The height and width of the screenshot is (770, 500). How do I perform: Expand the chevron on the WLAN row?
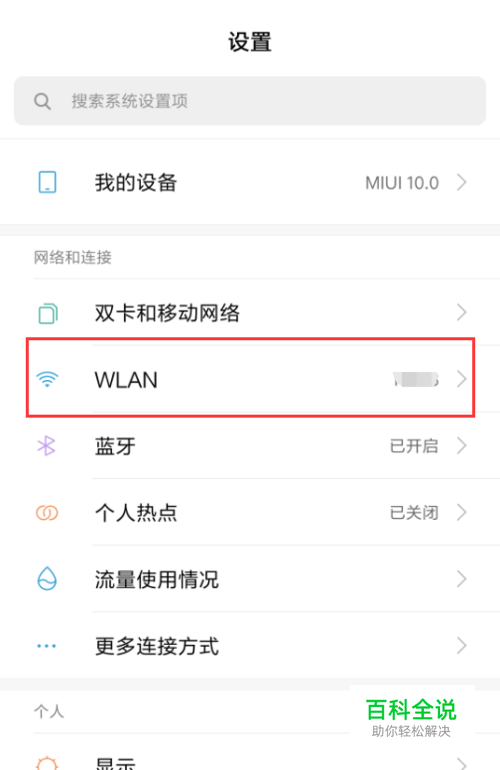[x=462, y=379]
